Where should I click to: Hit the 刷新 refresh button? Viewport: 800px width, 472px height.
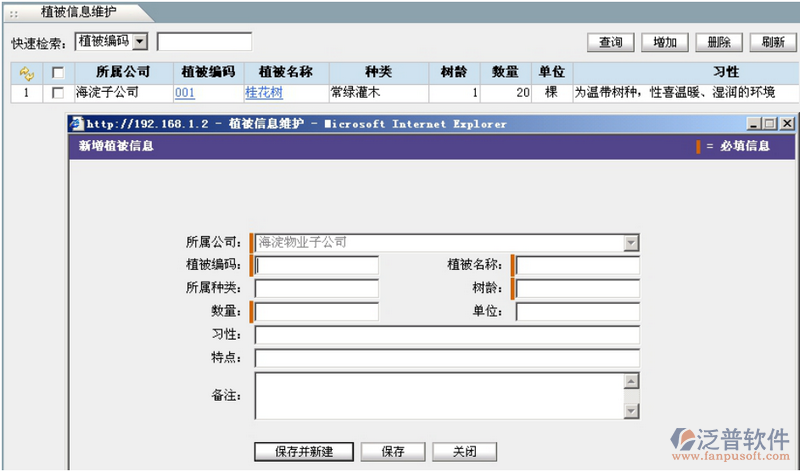(772, 42)
